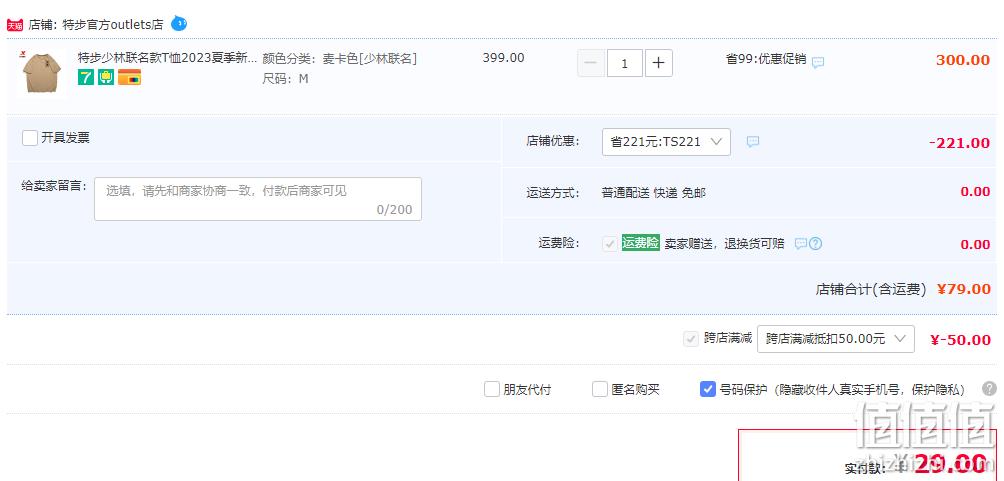The height and width of the screenshot is (481, 1004).
Task: Untick the 号码保护 checkbox
Action: point(708,389)
